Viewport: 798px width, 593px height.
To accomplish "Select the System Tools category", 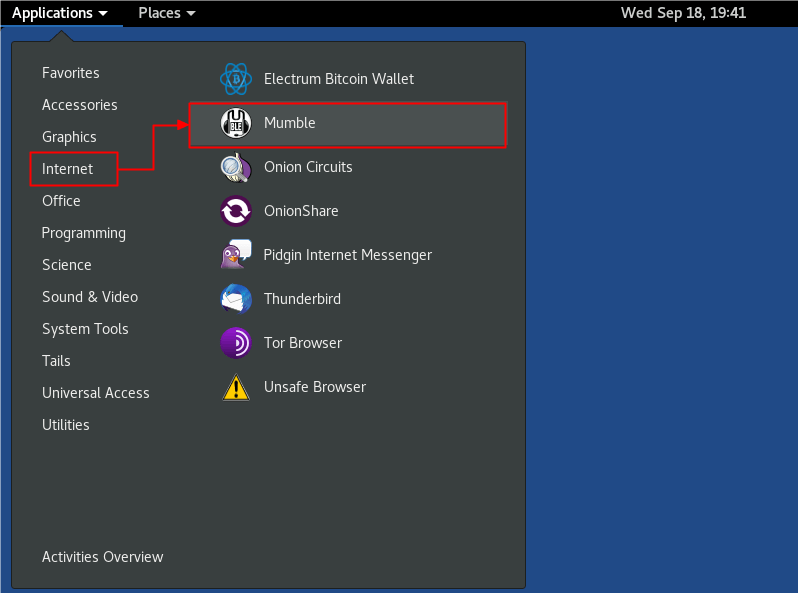I will pos(85,329).
